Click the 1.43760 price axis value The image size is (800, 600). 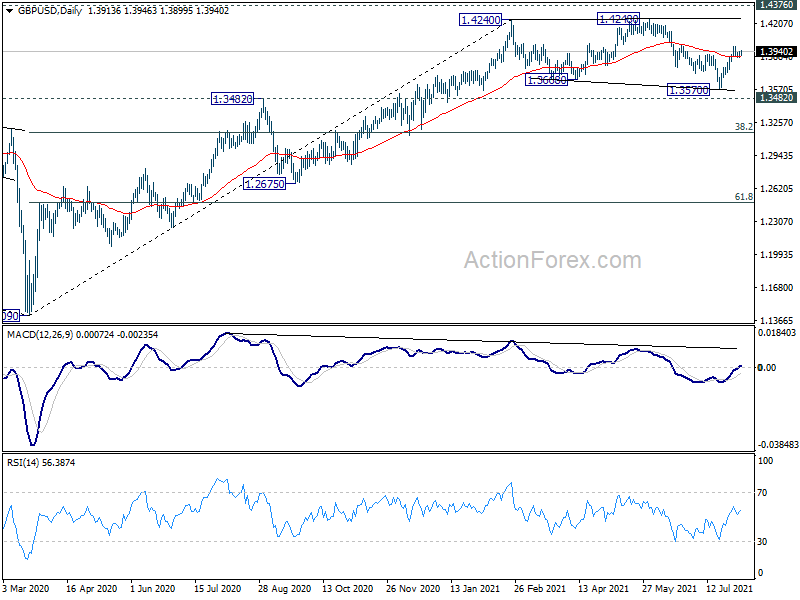(x=775, y=6)
